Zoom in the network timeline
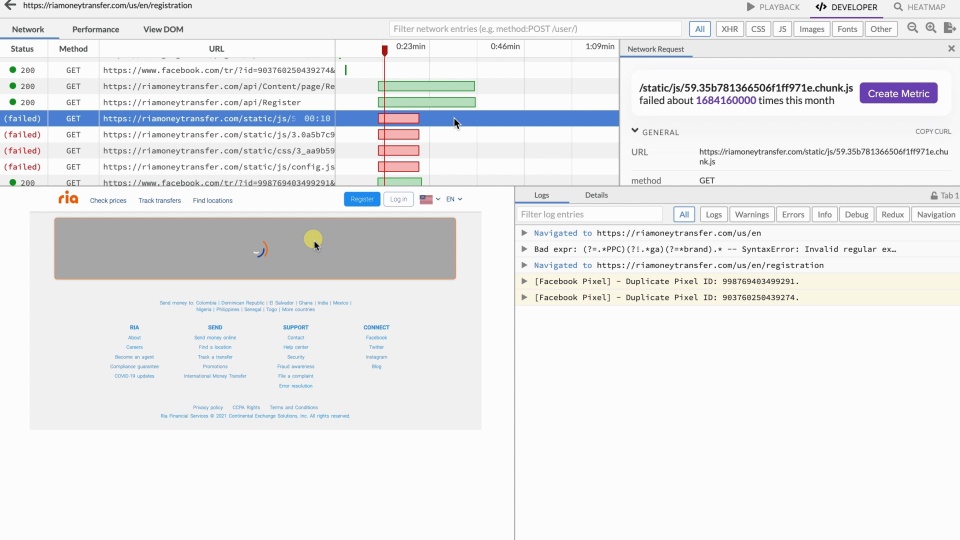The height and width of the screenshot is (540, 960). click(x=931, y=28)
